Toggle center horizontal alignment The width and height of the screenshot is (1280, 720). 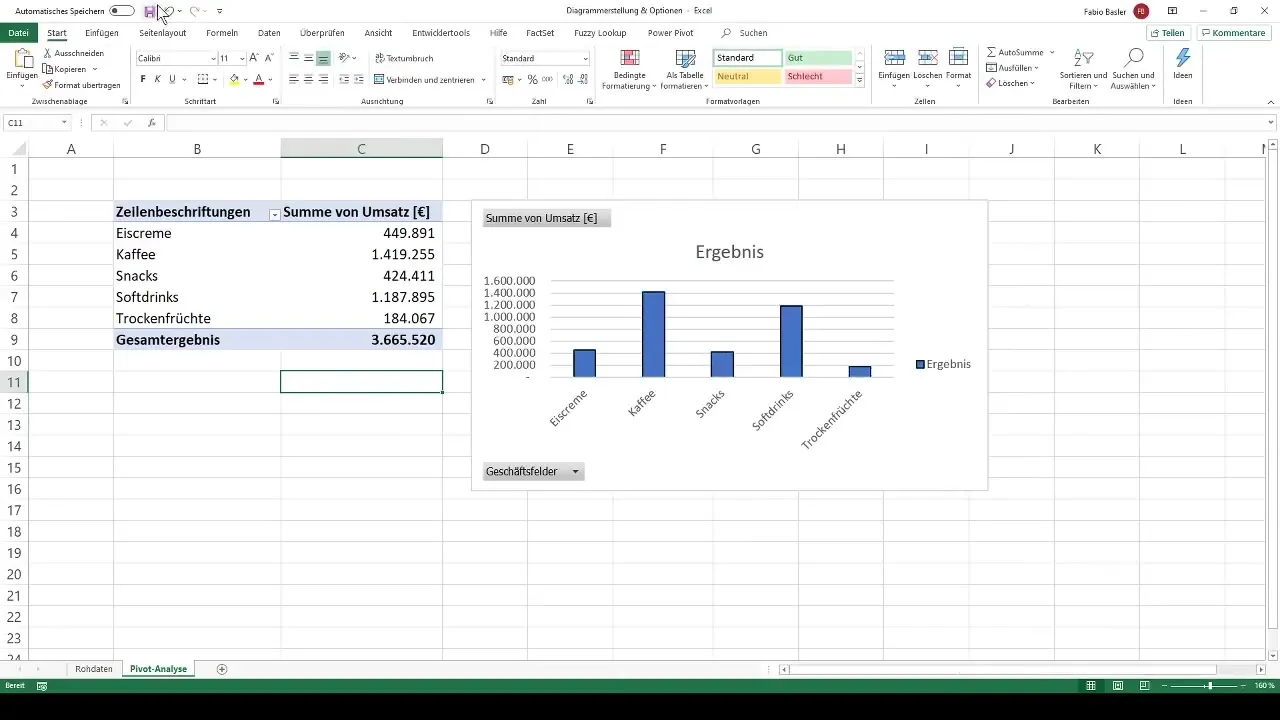[x=309, y=79]
